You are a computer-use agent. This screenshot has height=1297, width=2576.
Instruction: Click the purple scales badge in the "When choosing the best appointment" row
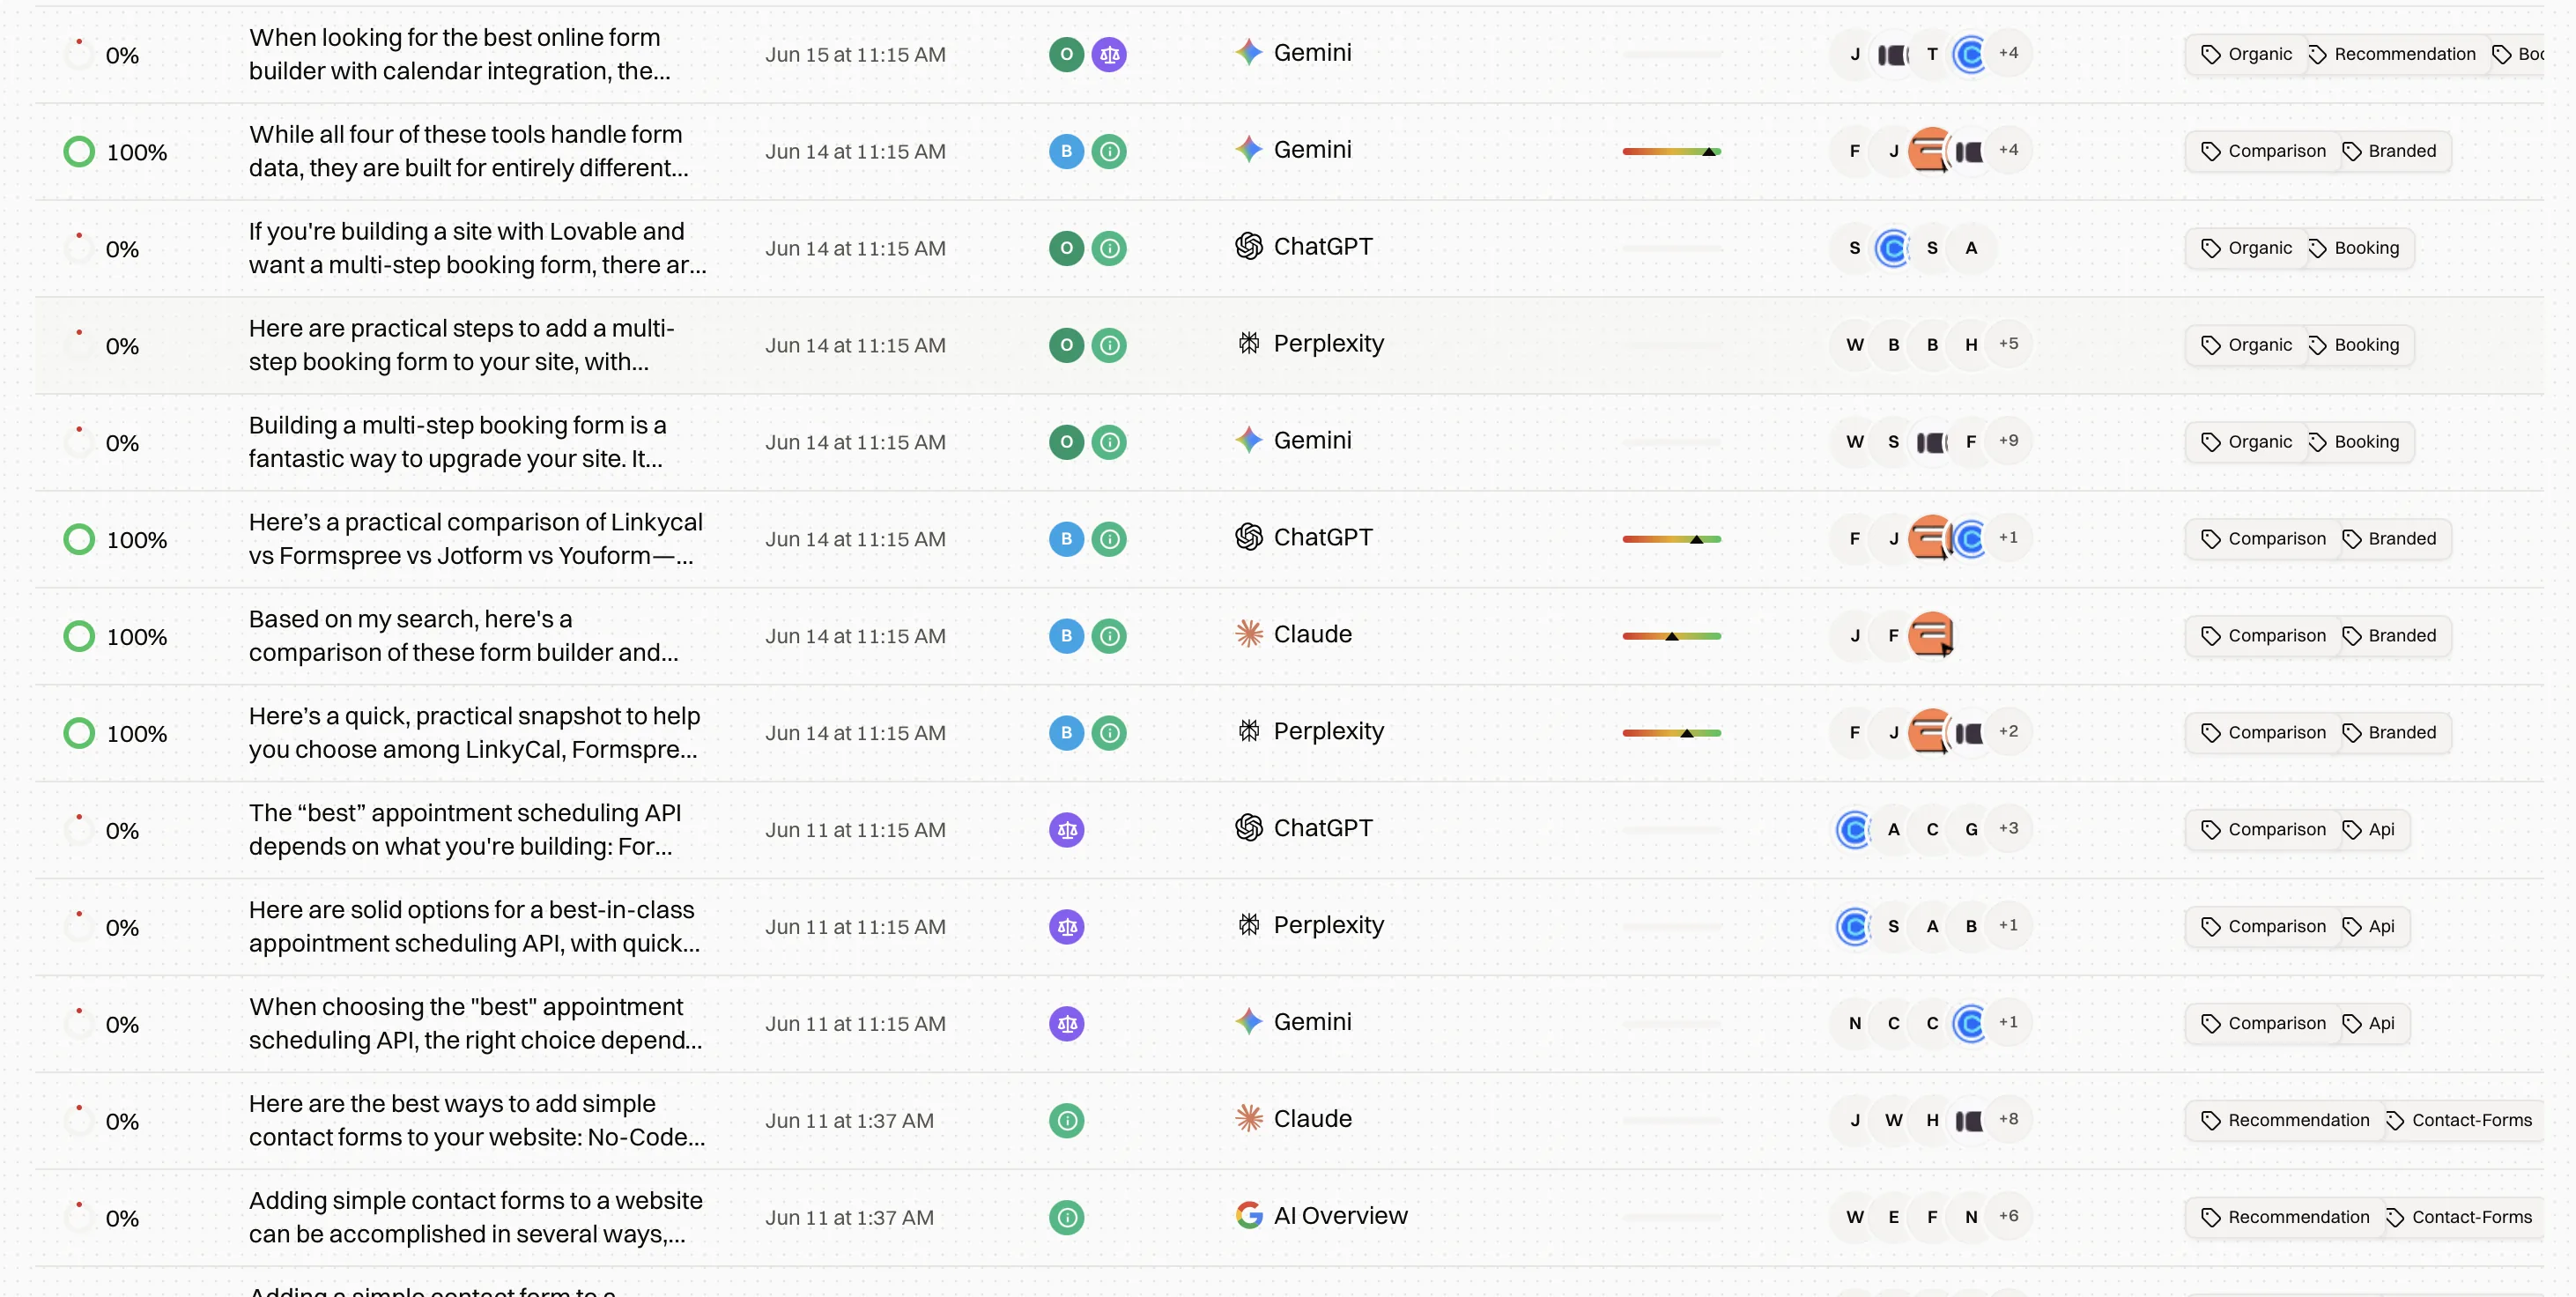point(1066,1024)
